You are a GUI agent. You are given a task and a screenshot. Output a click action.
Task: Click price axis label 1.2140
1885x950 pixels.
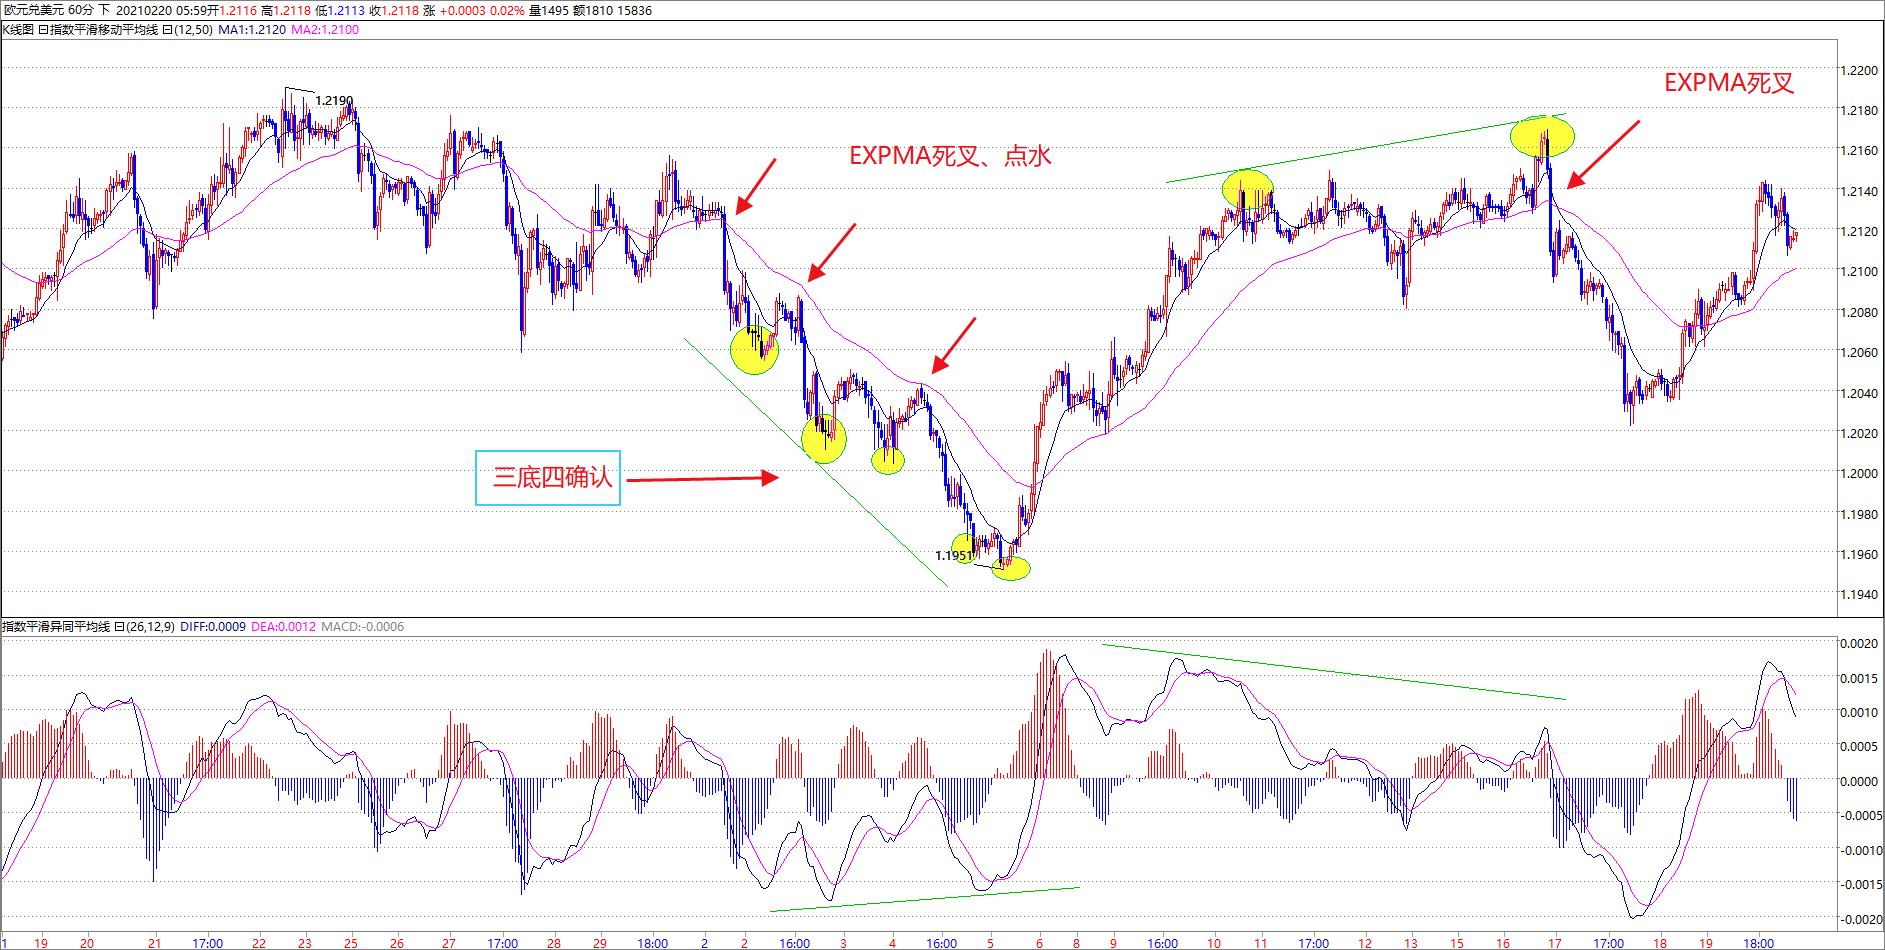(1859, 191)
